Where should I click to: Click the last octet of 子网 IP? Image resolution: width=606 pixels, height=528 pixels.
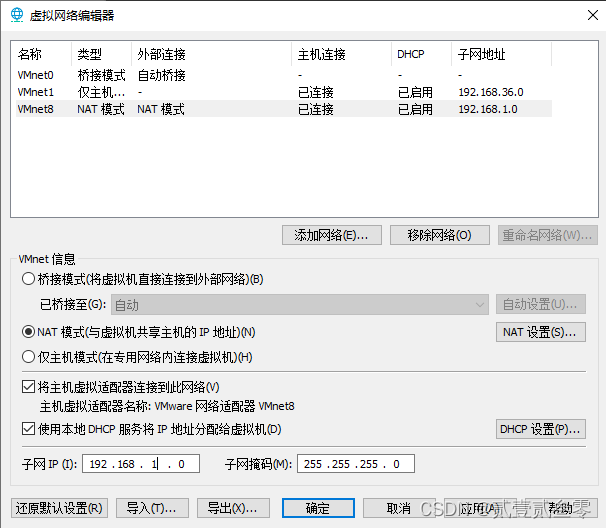pos(181,464)
